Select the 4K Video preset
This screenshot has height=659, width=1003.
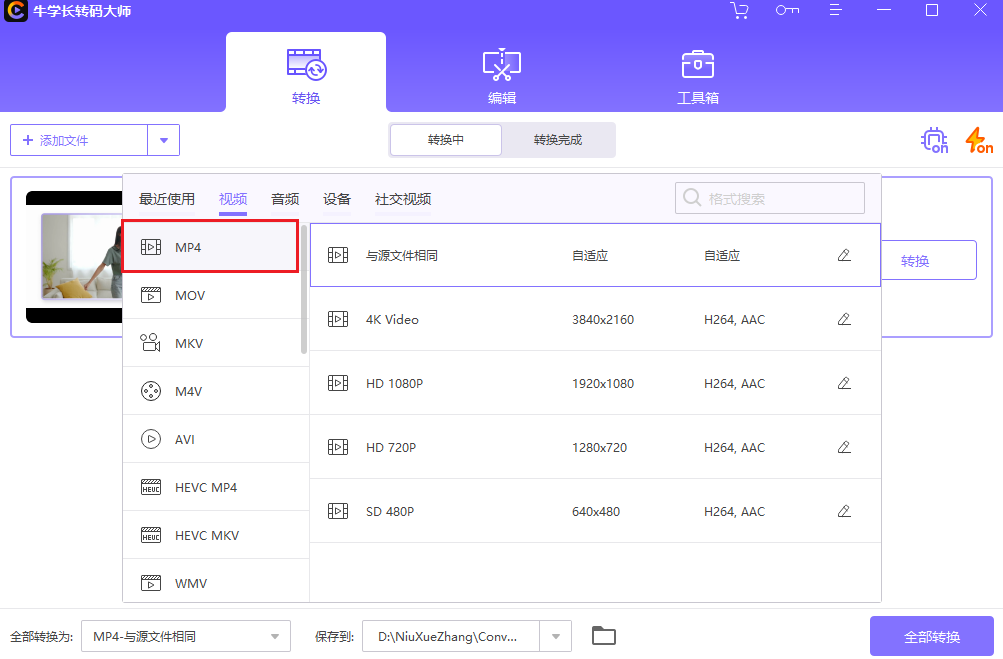pyautogui.click(x=595, y=319)
